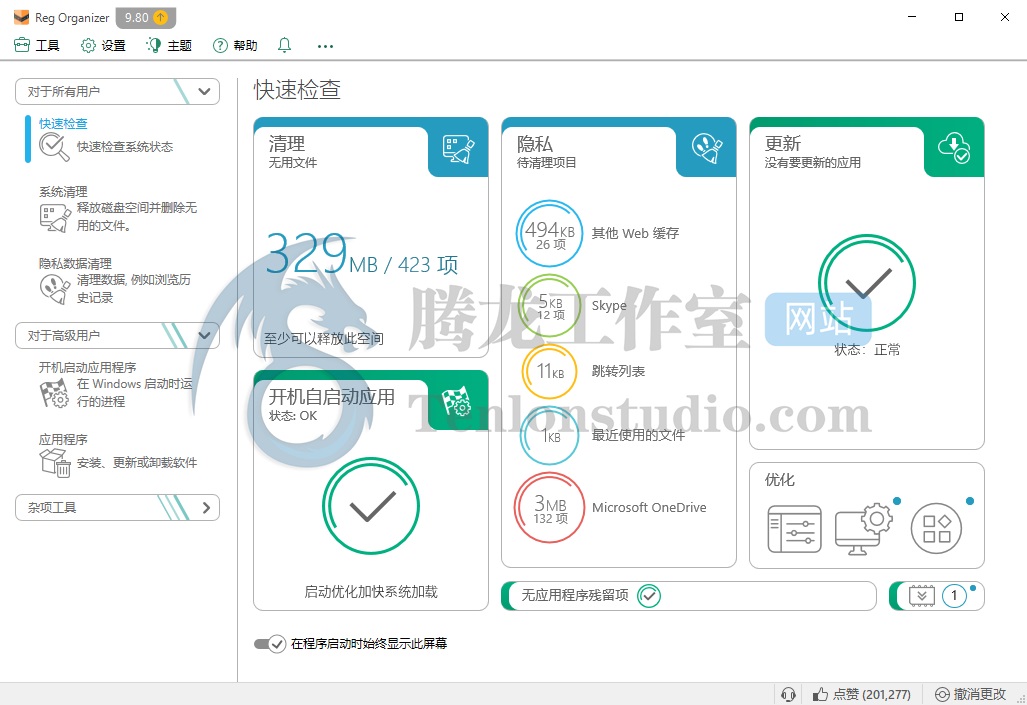Click the startup apps flag gear icon
Image resolution: width=1027 pixels, height=705 pixels.
[458, 401]
